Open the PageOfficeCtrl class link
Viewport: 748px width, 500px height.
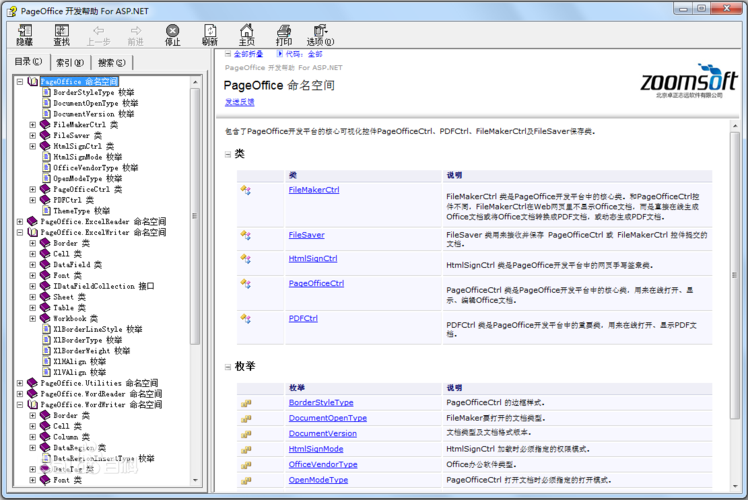tap(316, 283)
